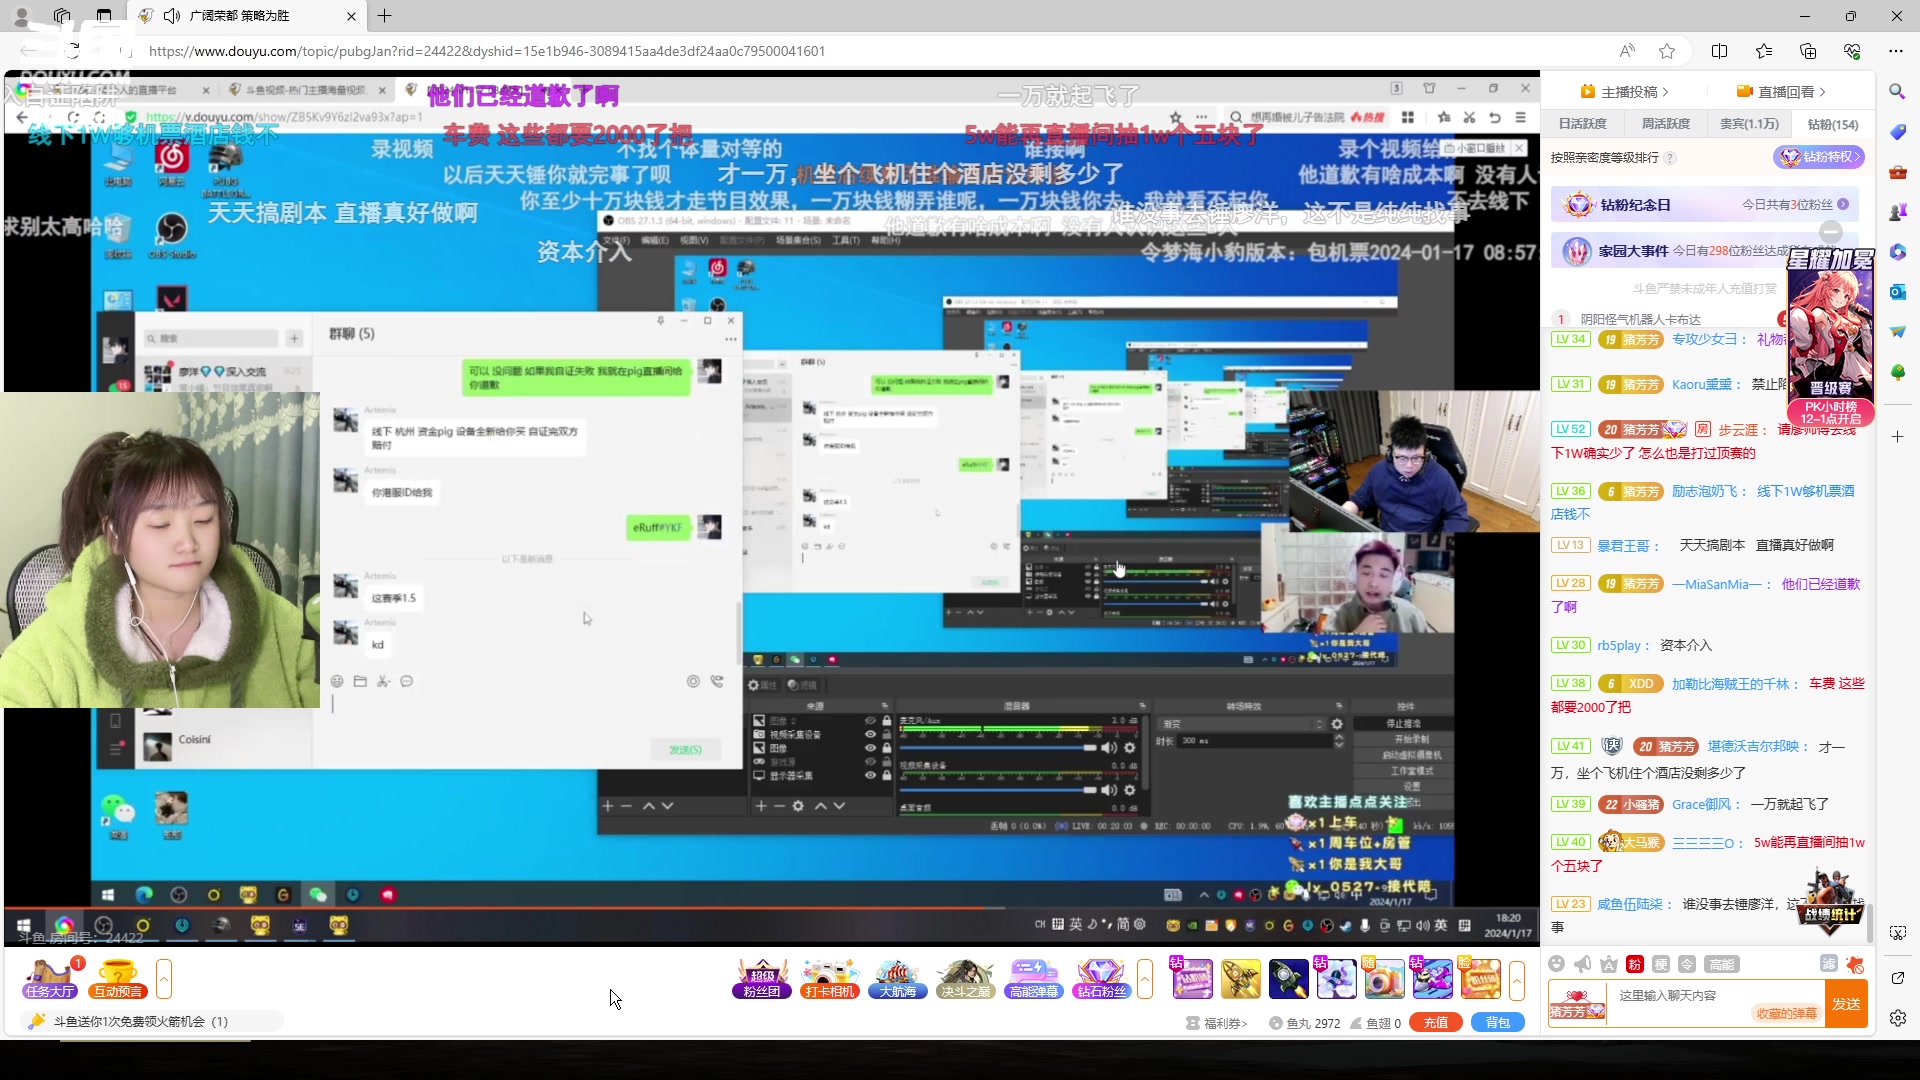1920x1080 pixels.
Task: Open the 钻石粉丝 diamond fan icon
Action: pos(1101,978)
